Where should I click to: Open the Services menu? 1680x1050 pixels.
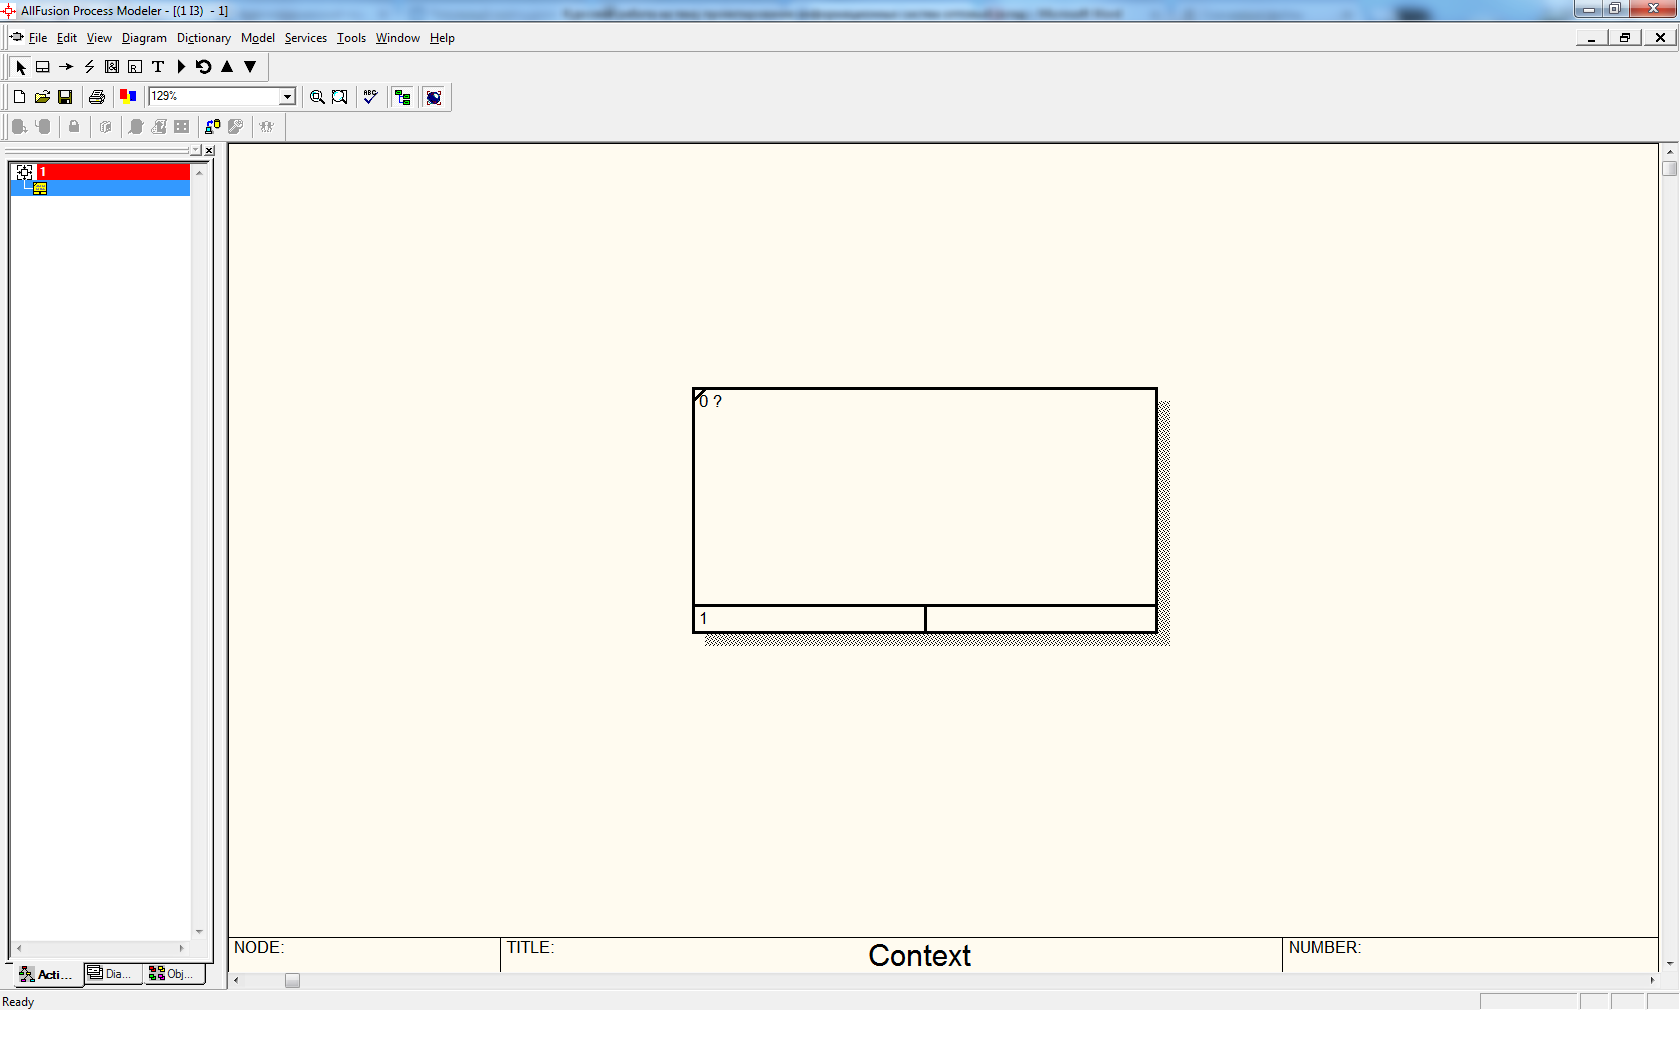(305, 38)
